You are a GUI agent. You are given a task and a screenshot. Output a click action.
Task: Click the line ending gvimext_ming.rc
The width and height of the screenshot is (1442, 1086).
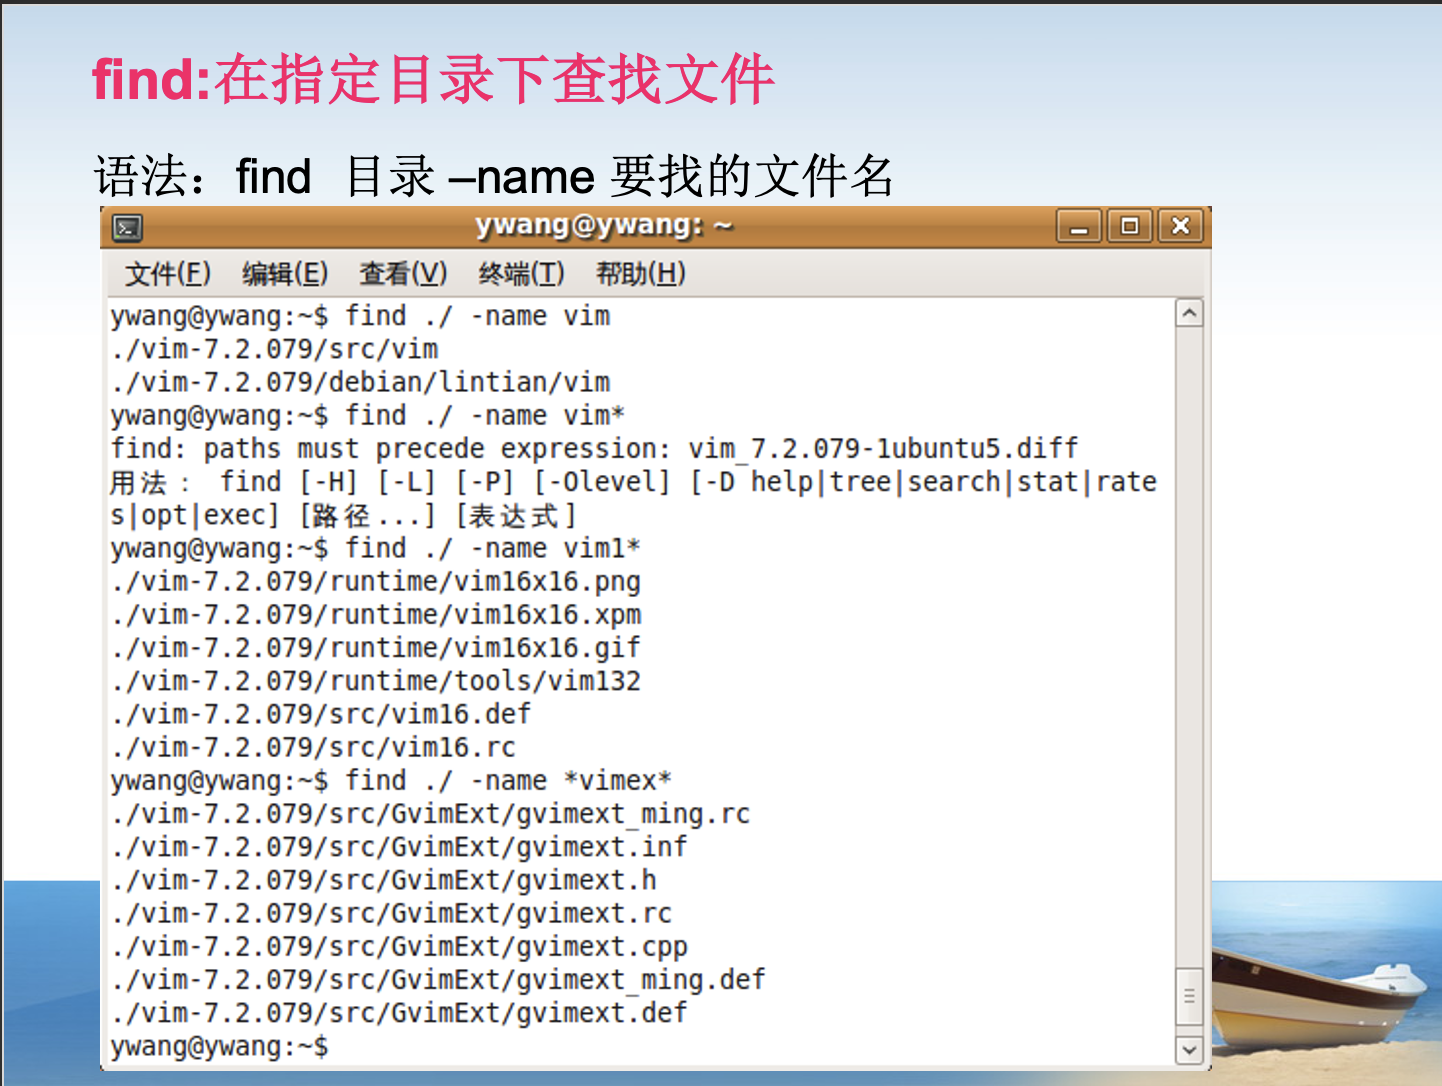click(431, 813)
